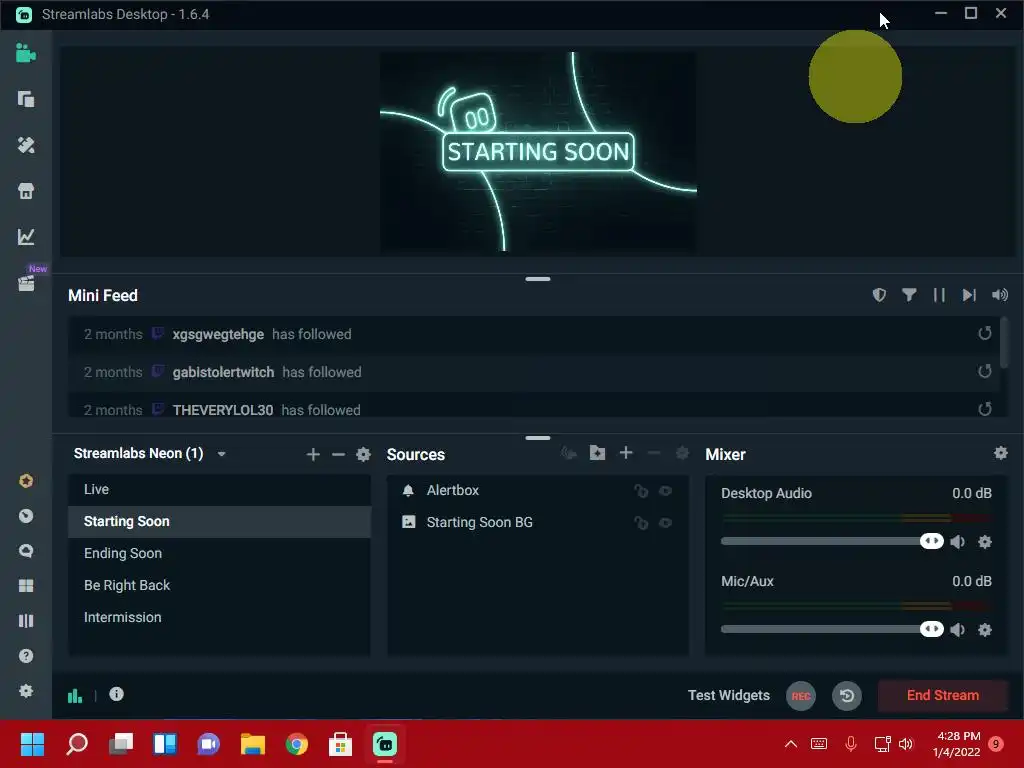
Task: Show hidden system tray icons
Action: coord(791,744)
